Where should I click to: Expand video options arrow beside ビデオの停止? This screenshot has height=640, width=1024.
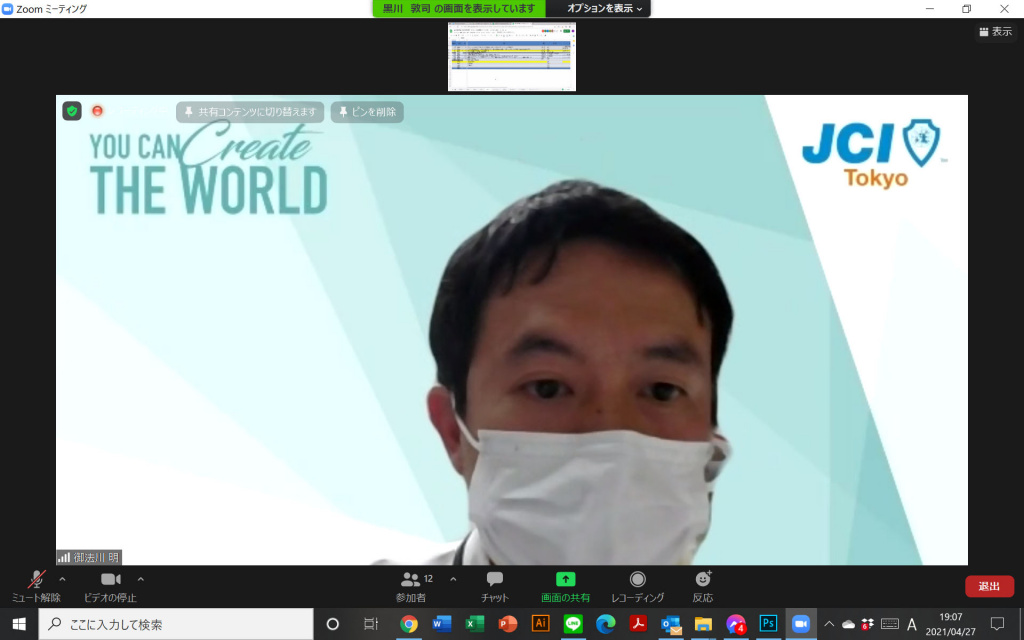pos(140,579)
